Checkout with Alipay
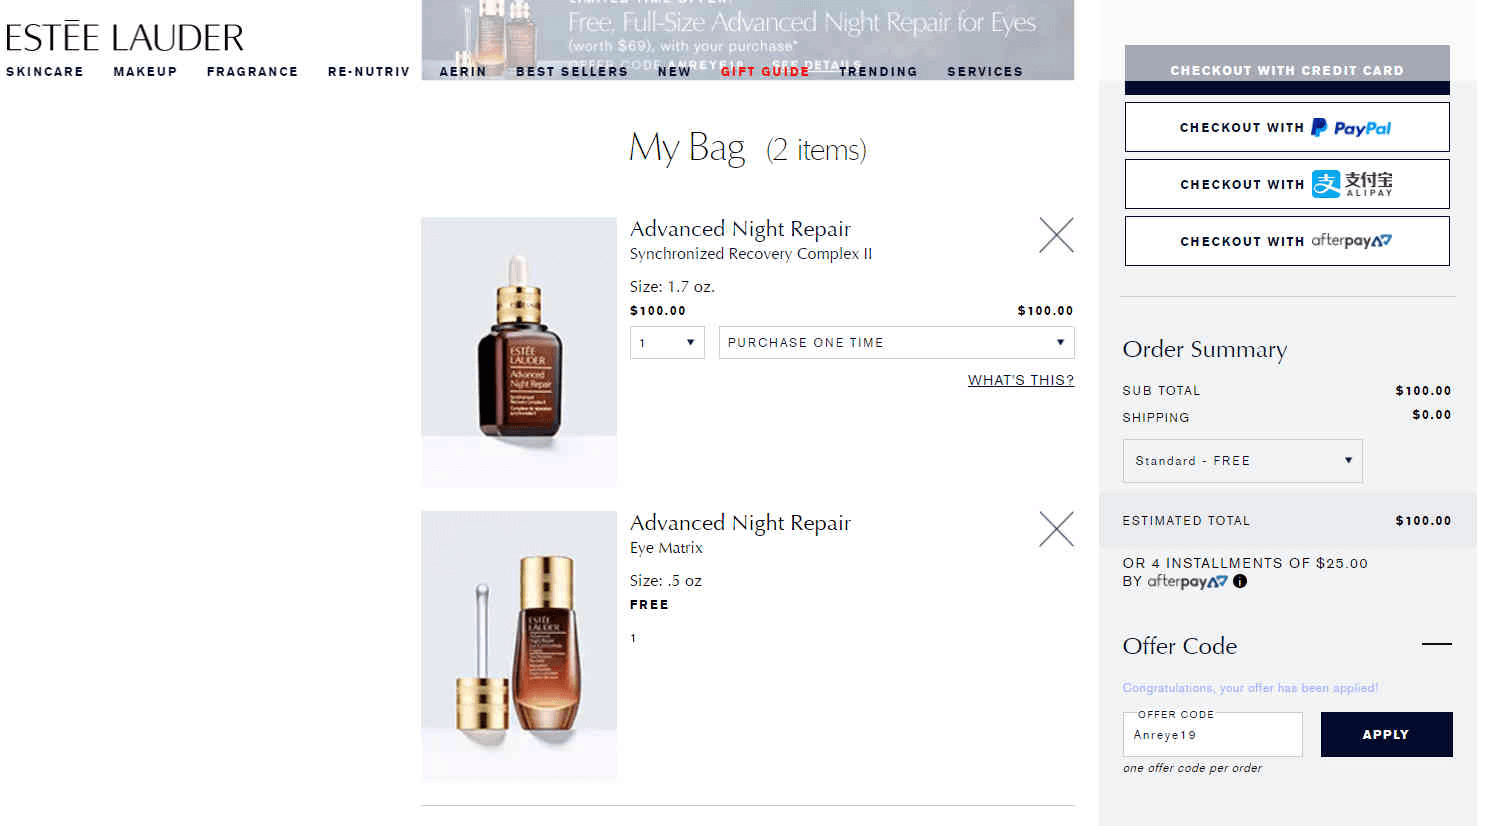The image size is (1488, 826). pyautogui.click(x=1287, y=184)
